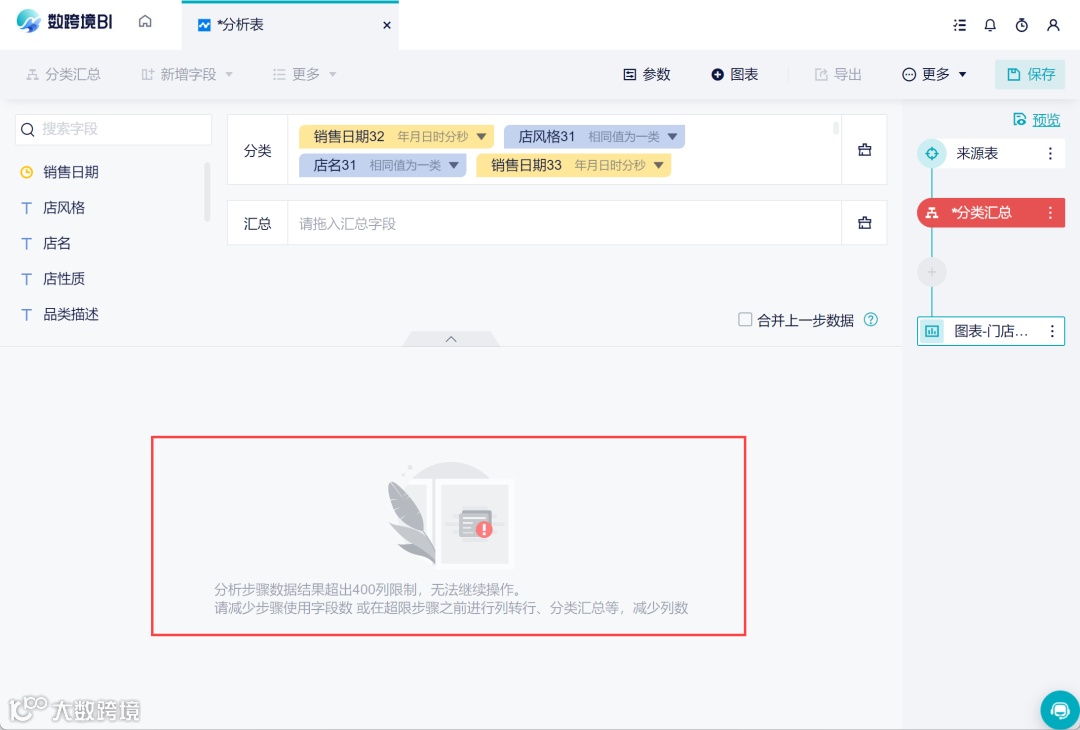Click the home icon next to the logo
The image size is (1080, 730).
pyautogui.click(x=145, y=20)
